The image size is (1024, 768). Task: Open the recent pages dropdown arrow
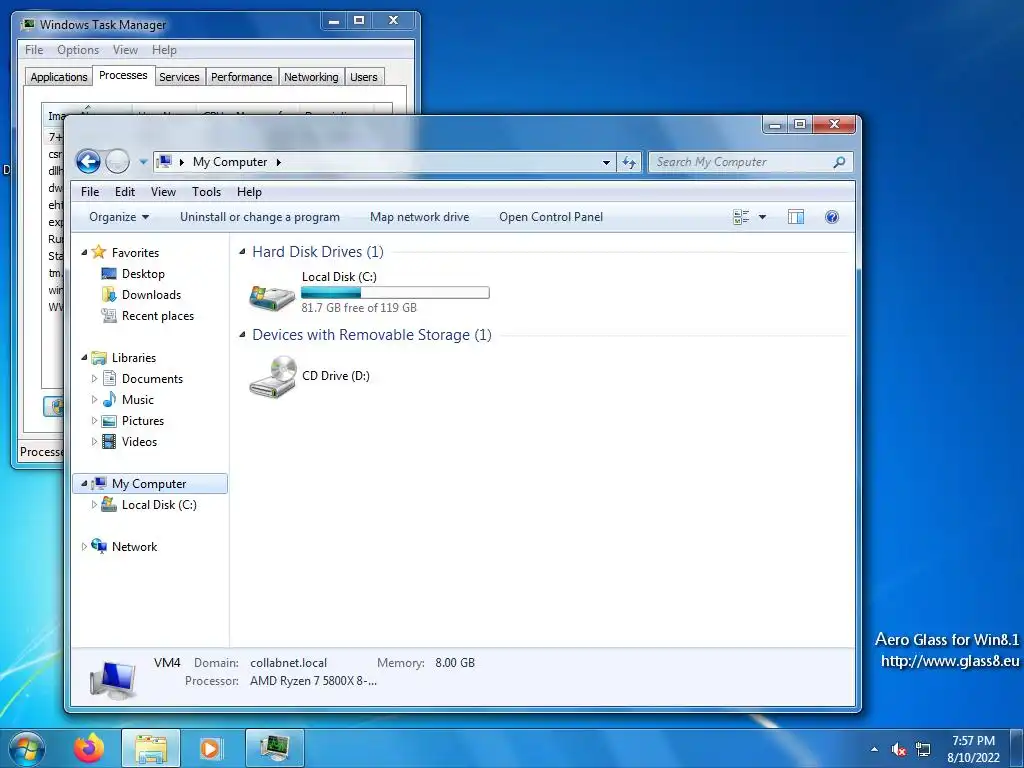point(143,162)
